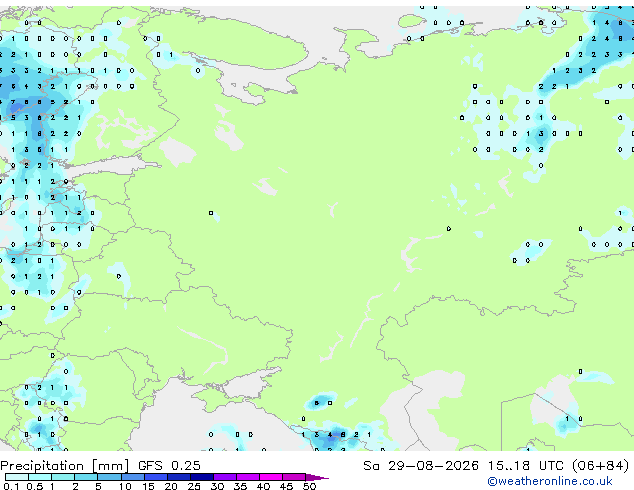Click the legend label '10'
The image size is (634, 490).
click(x=125, y=486)
